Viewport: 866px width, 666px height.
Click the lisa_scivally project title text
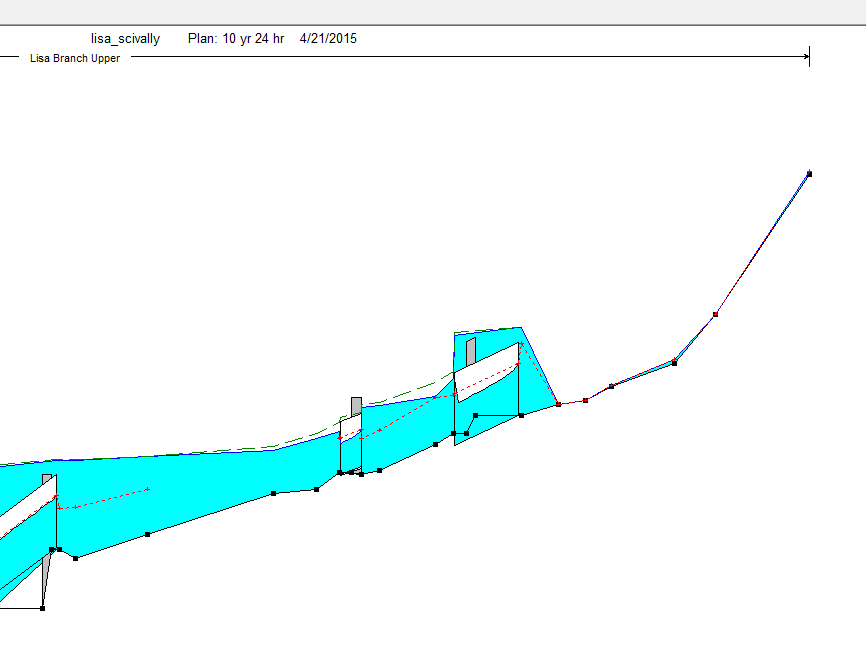click(125, 39)
